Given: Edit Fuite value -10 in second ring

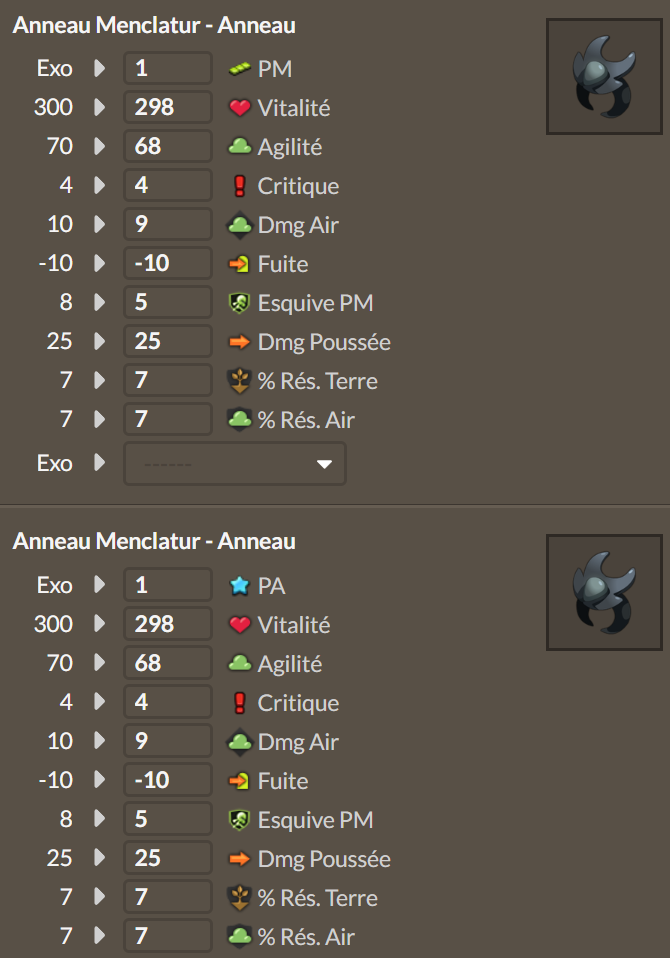Looking at the screenshot, I should pos(168,780).
